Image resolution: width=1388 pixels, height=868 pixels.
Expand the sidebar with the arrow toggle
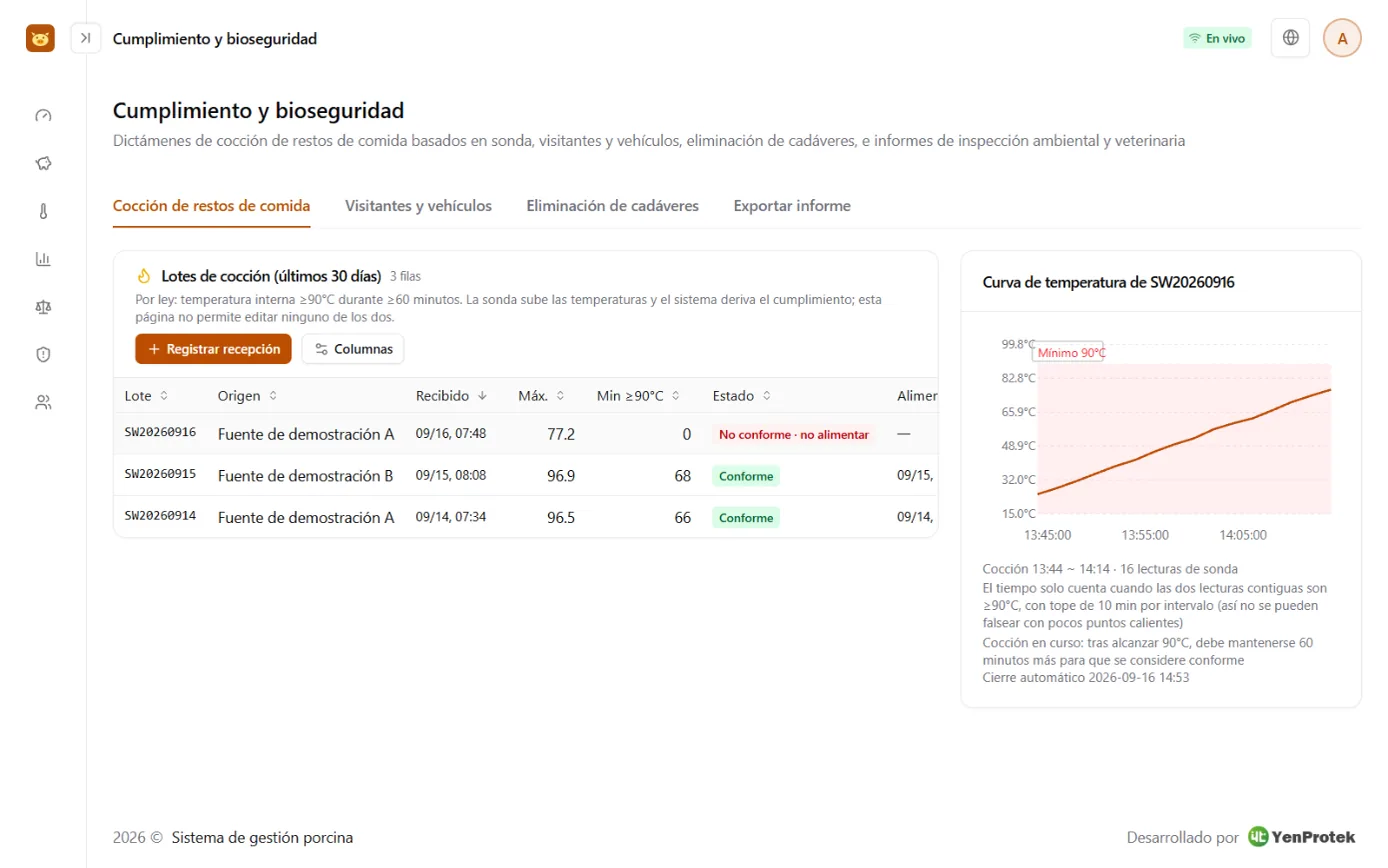tap(86, 38)
